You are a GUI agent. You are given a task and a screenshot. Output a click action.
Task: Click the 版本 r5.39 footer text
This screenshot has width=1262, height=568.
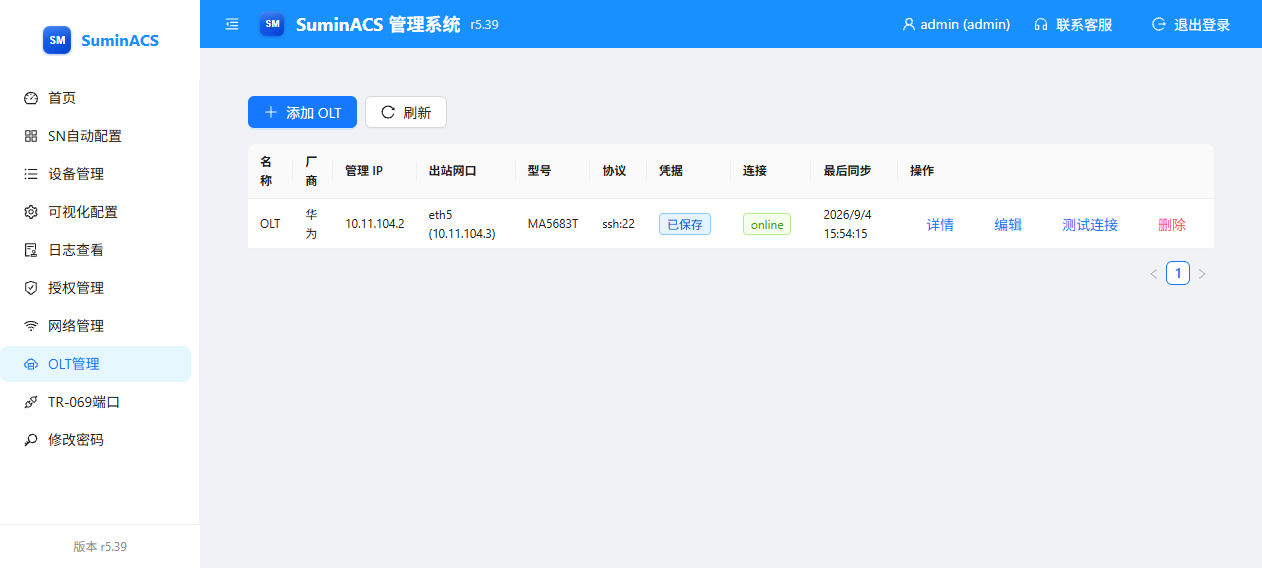tap(100, 547)
